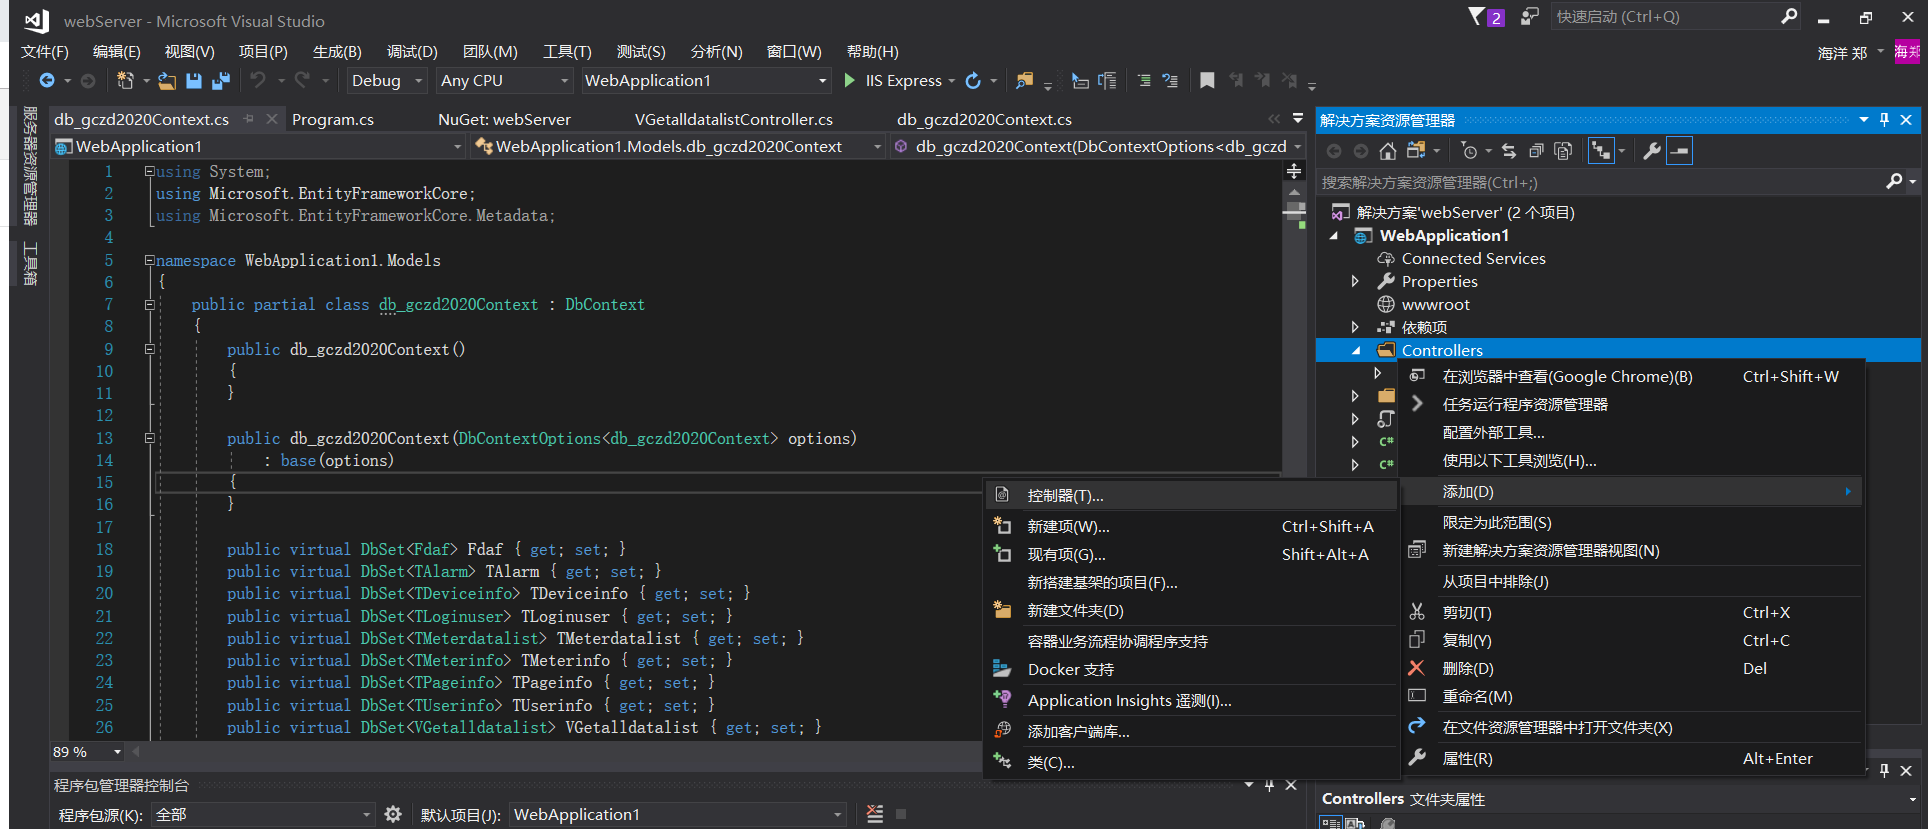The image size is (1928, 829).
Task: Click the feedback icon in title bar
Action: (1529, 17)
